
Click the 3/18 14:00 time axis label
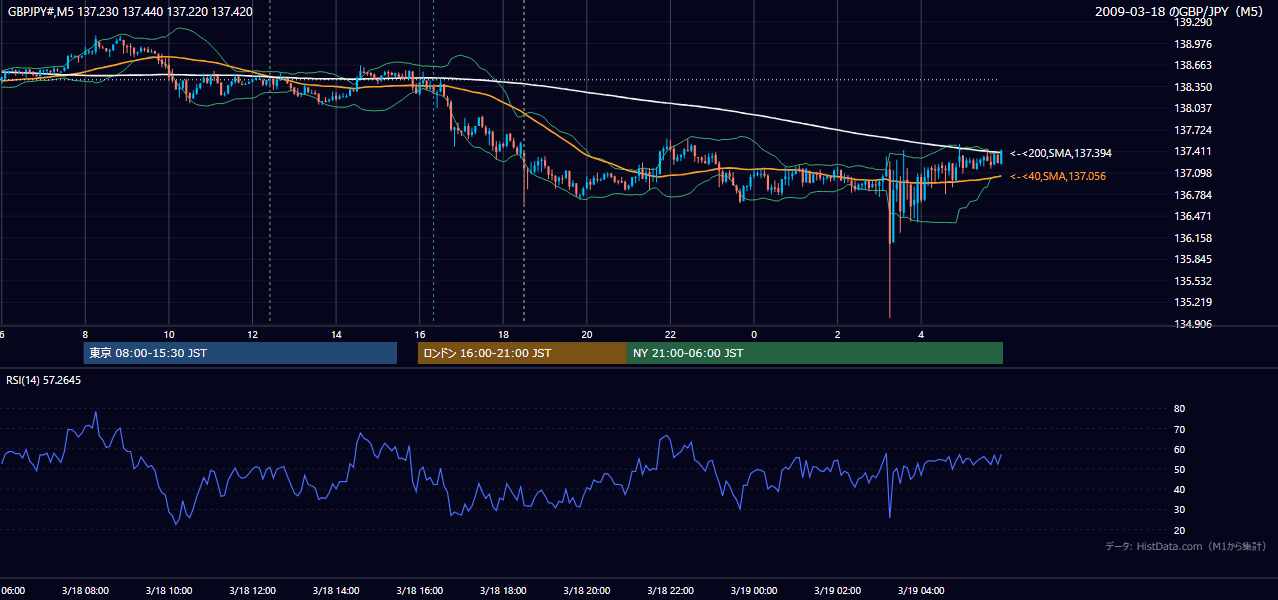click(x=336, y=591)
